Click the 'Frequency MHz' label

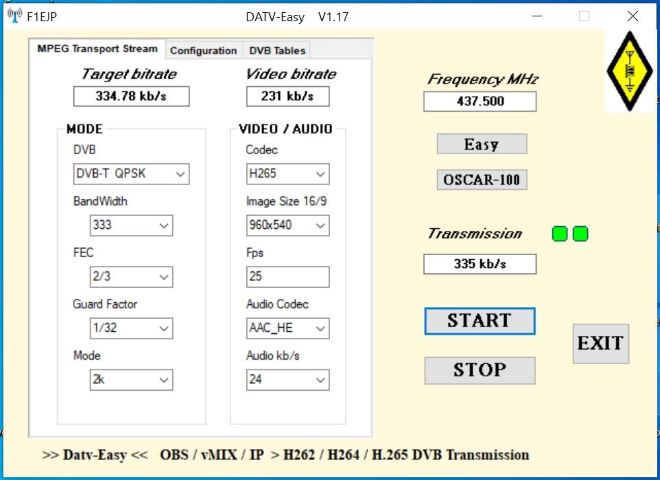483,79
